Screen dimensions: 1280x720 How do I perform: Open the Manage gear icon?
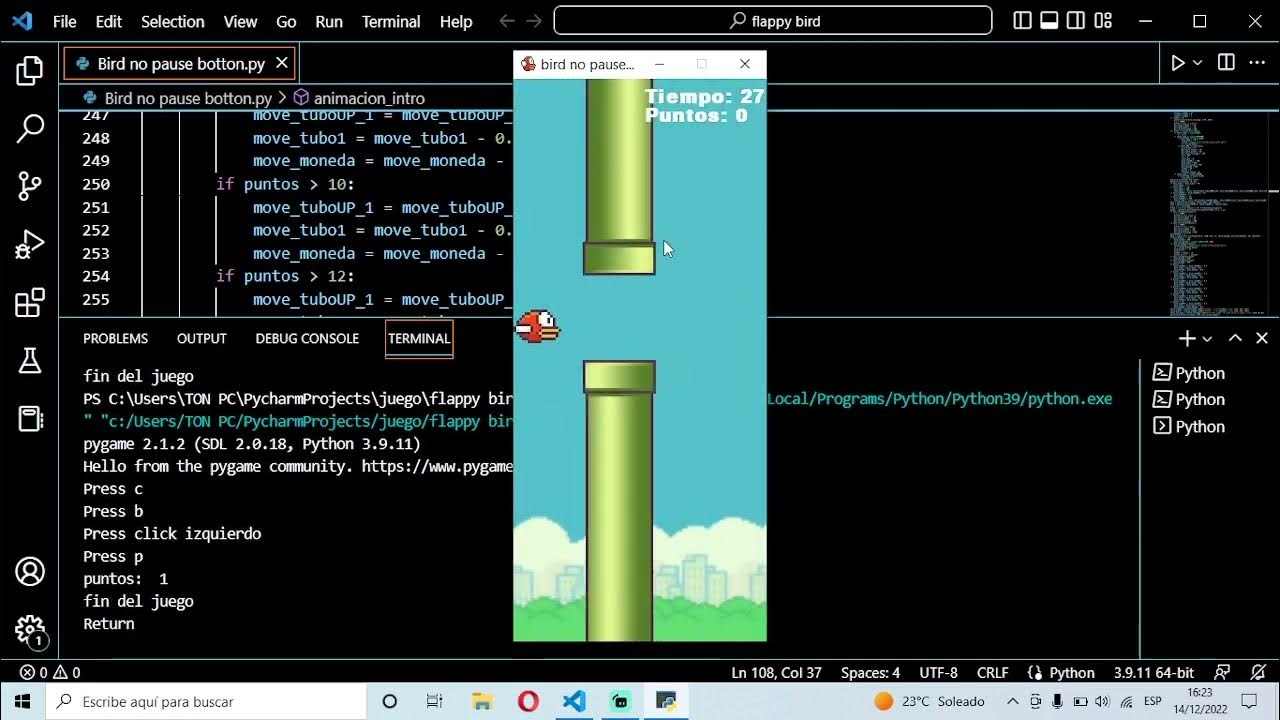point(30,630)
